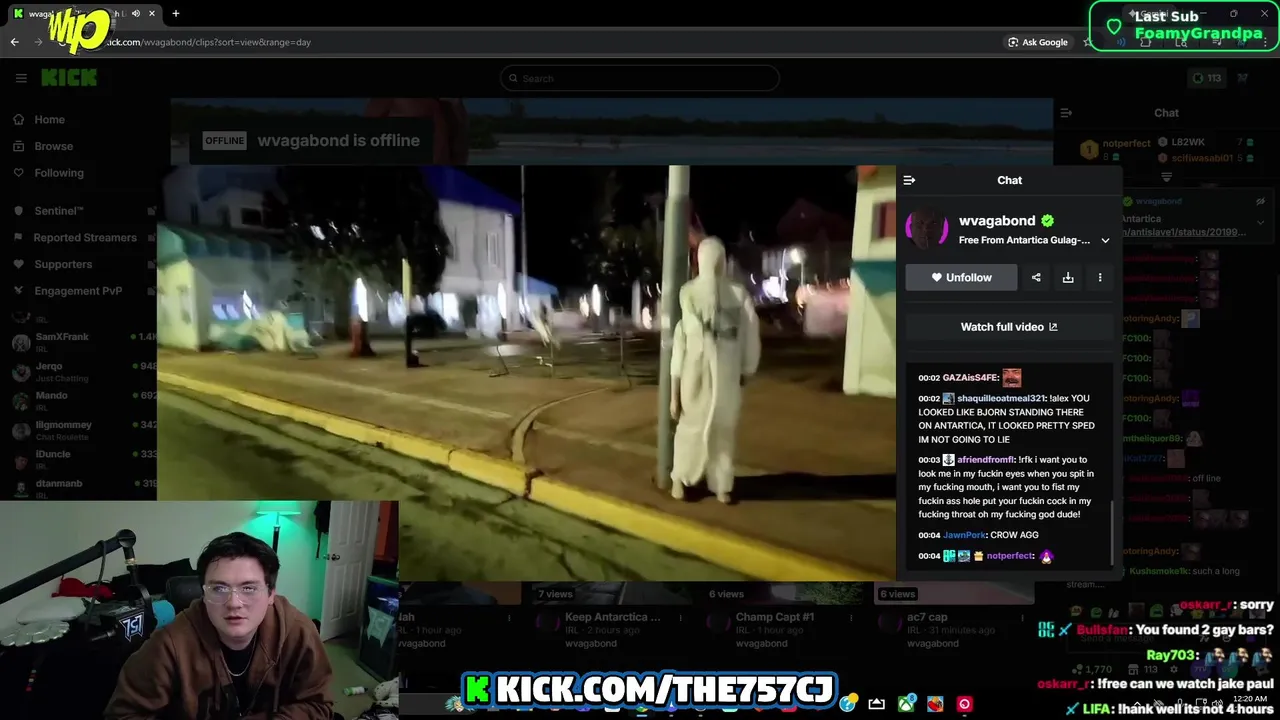
Task: Click the clip video player
Action: [526, 372]
